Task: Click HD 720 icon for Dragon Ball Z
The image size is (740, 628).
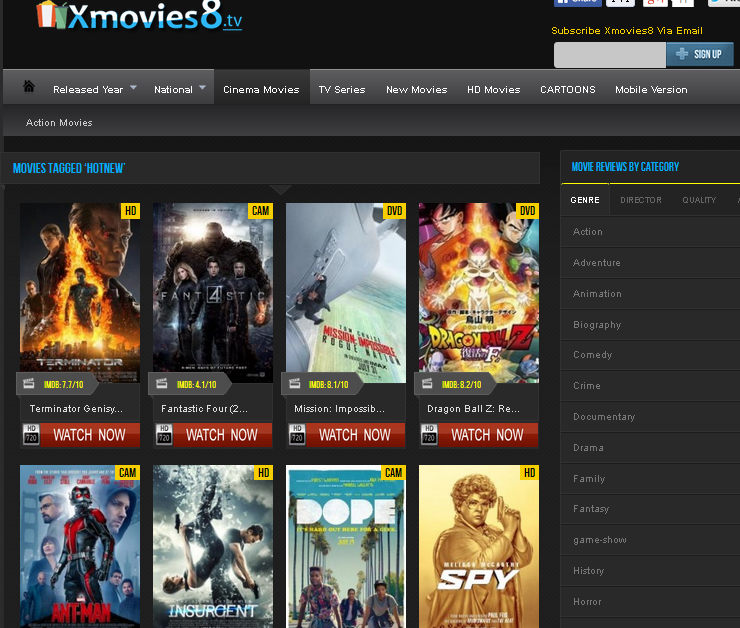Action: [429, 435]
